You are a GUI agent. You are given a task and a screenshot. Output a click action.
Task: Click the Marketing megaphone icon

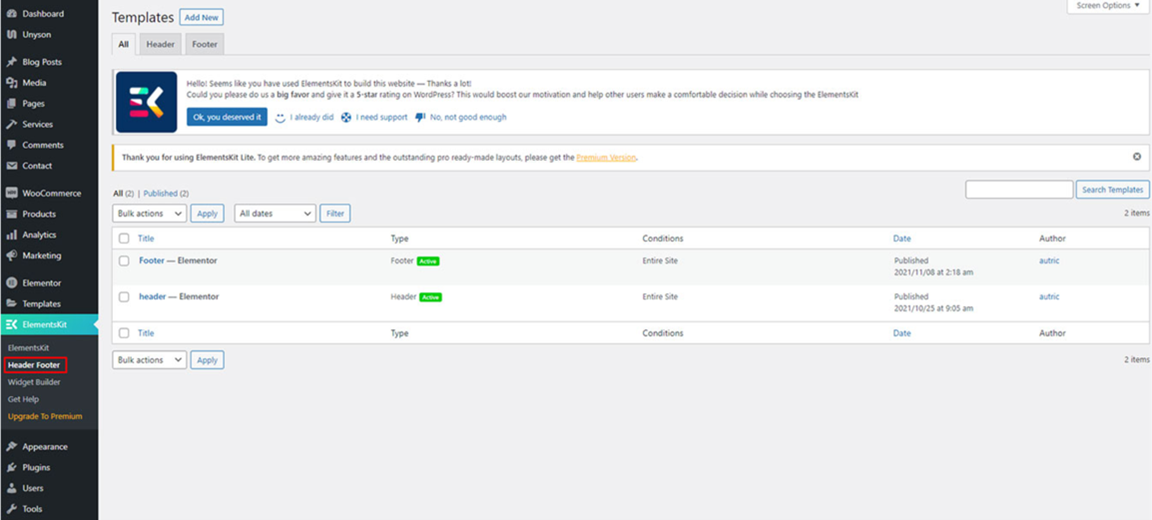[11, 256]
